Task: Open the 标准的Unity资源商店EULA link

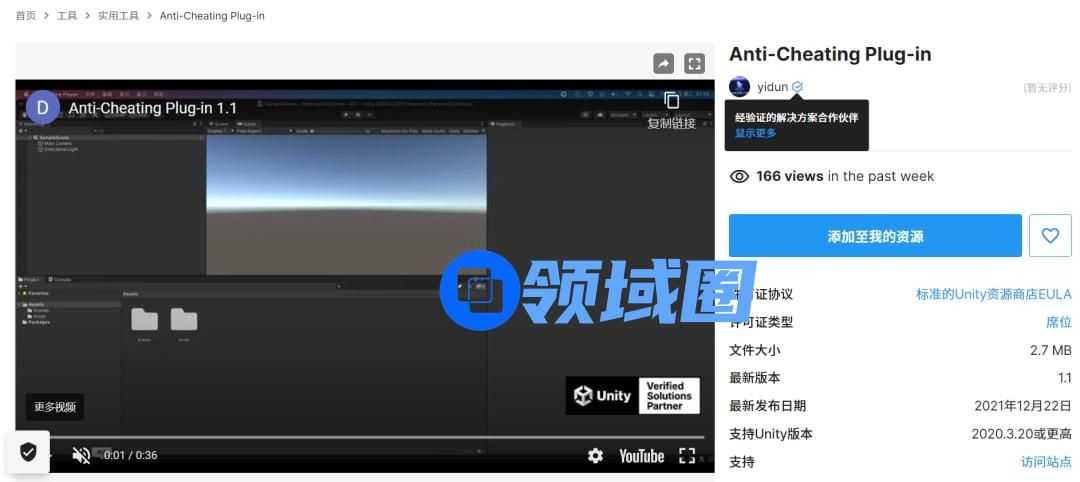Action: click(993, 294)
